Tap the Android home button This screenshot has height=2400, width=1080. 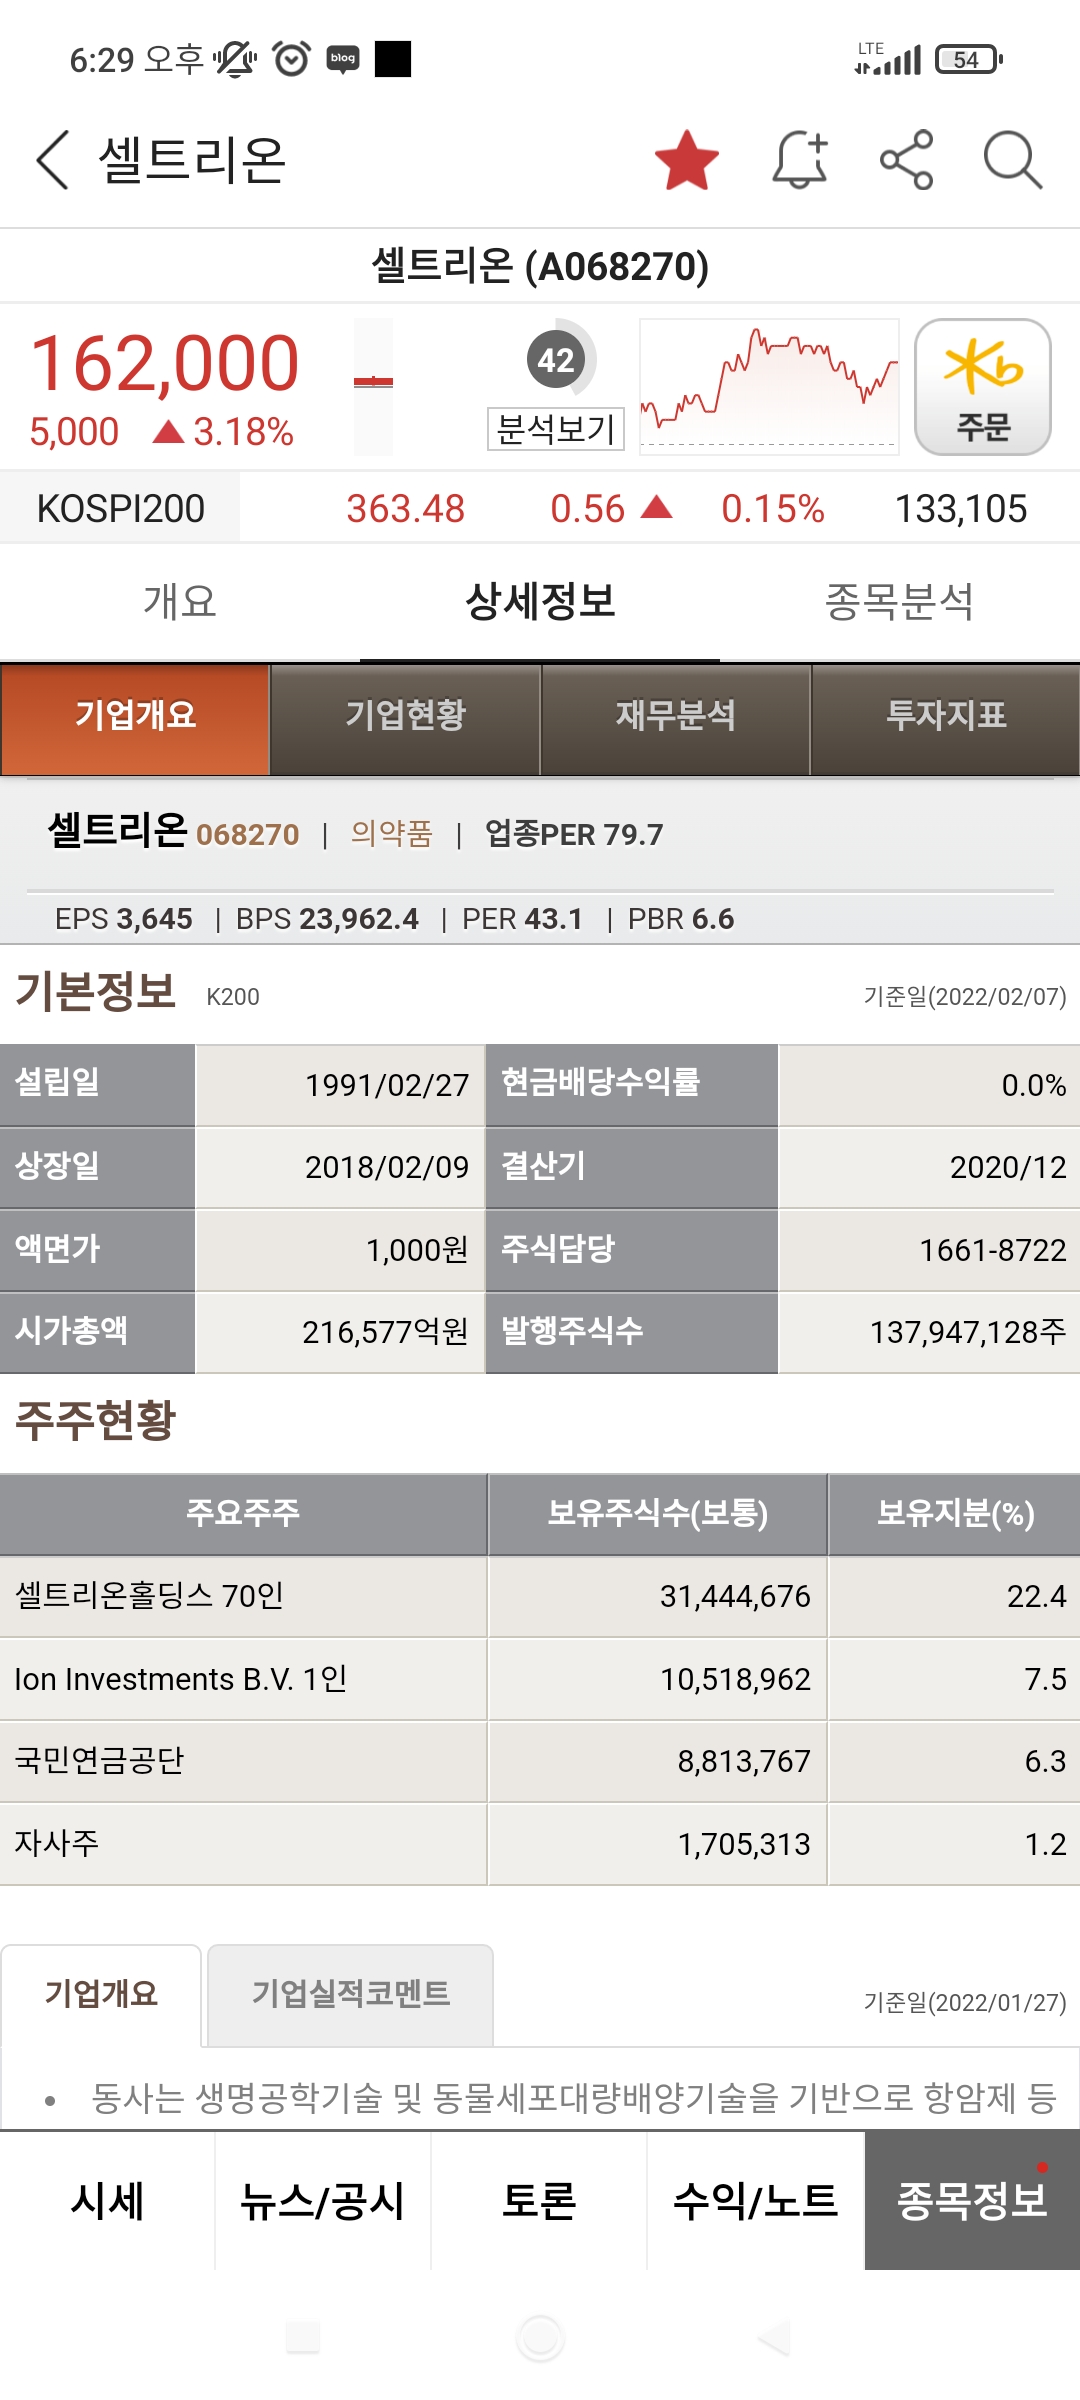(540, 2338)
